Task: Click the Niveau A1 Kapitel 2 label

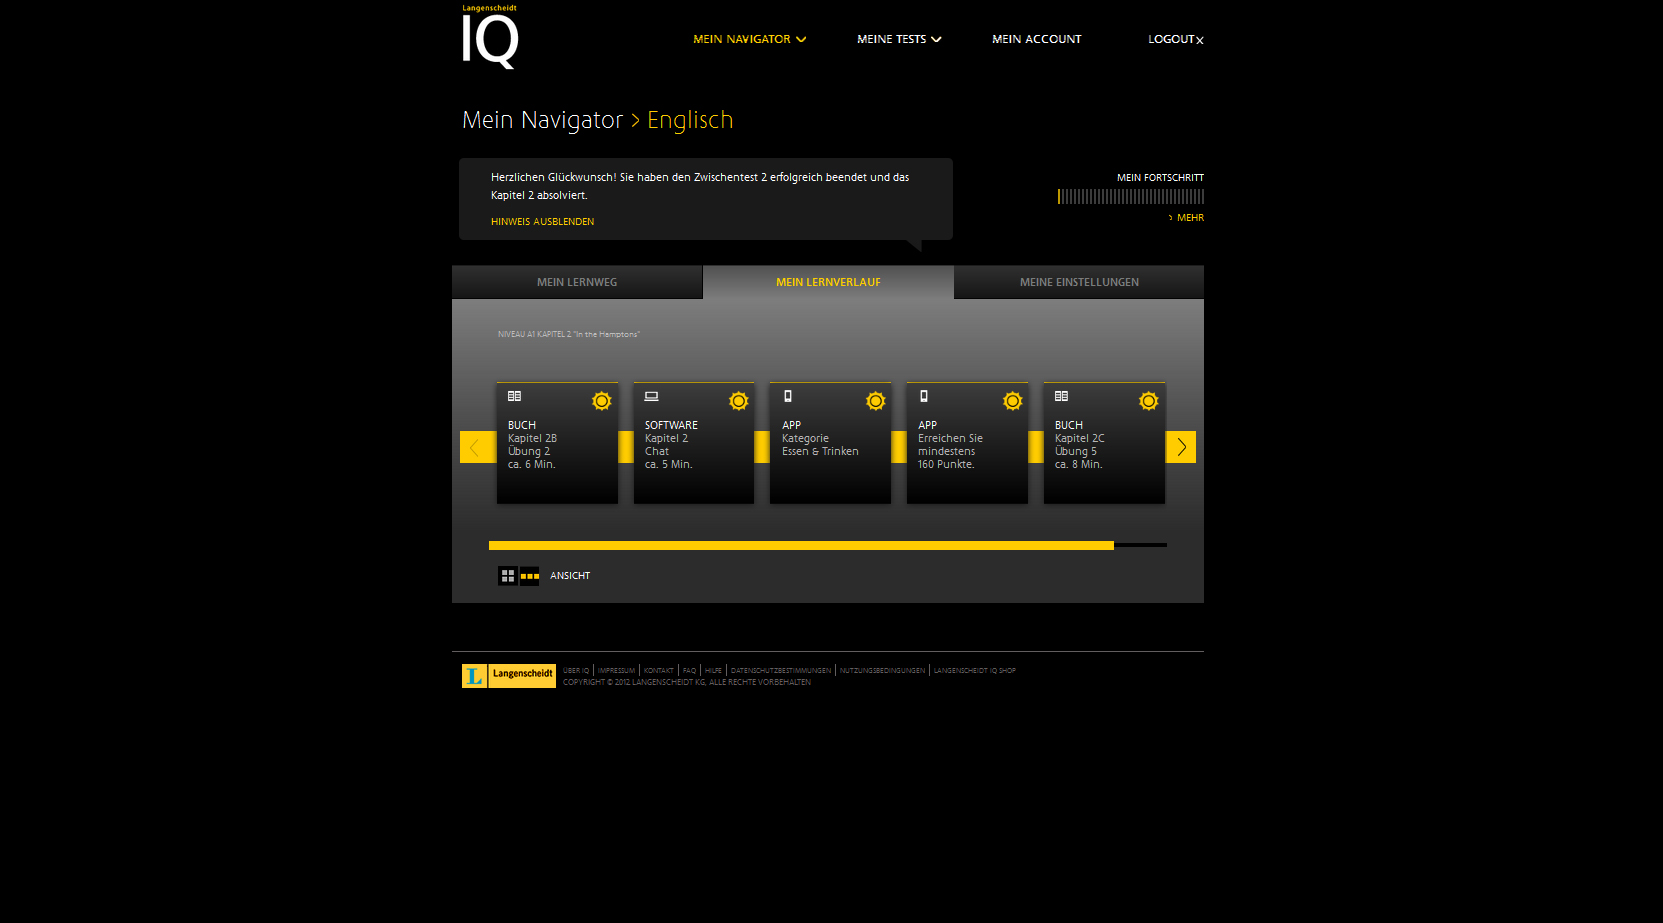Action: tap(568, 334)
